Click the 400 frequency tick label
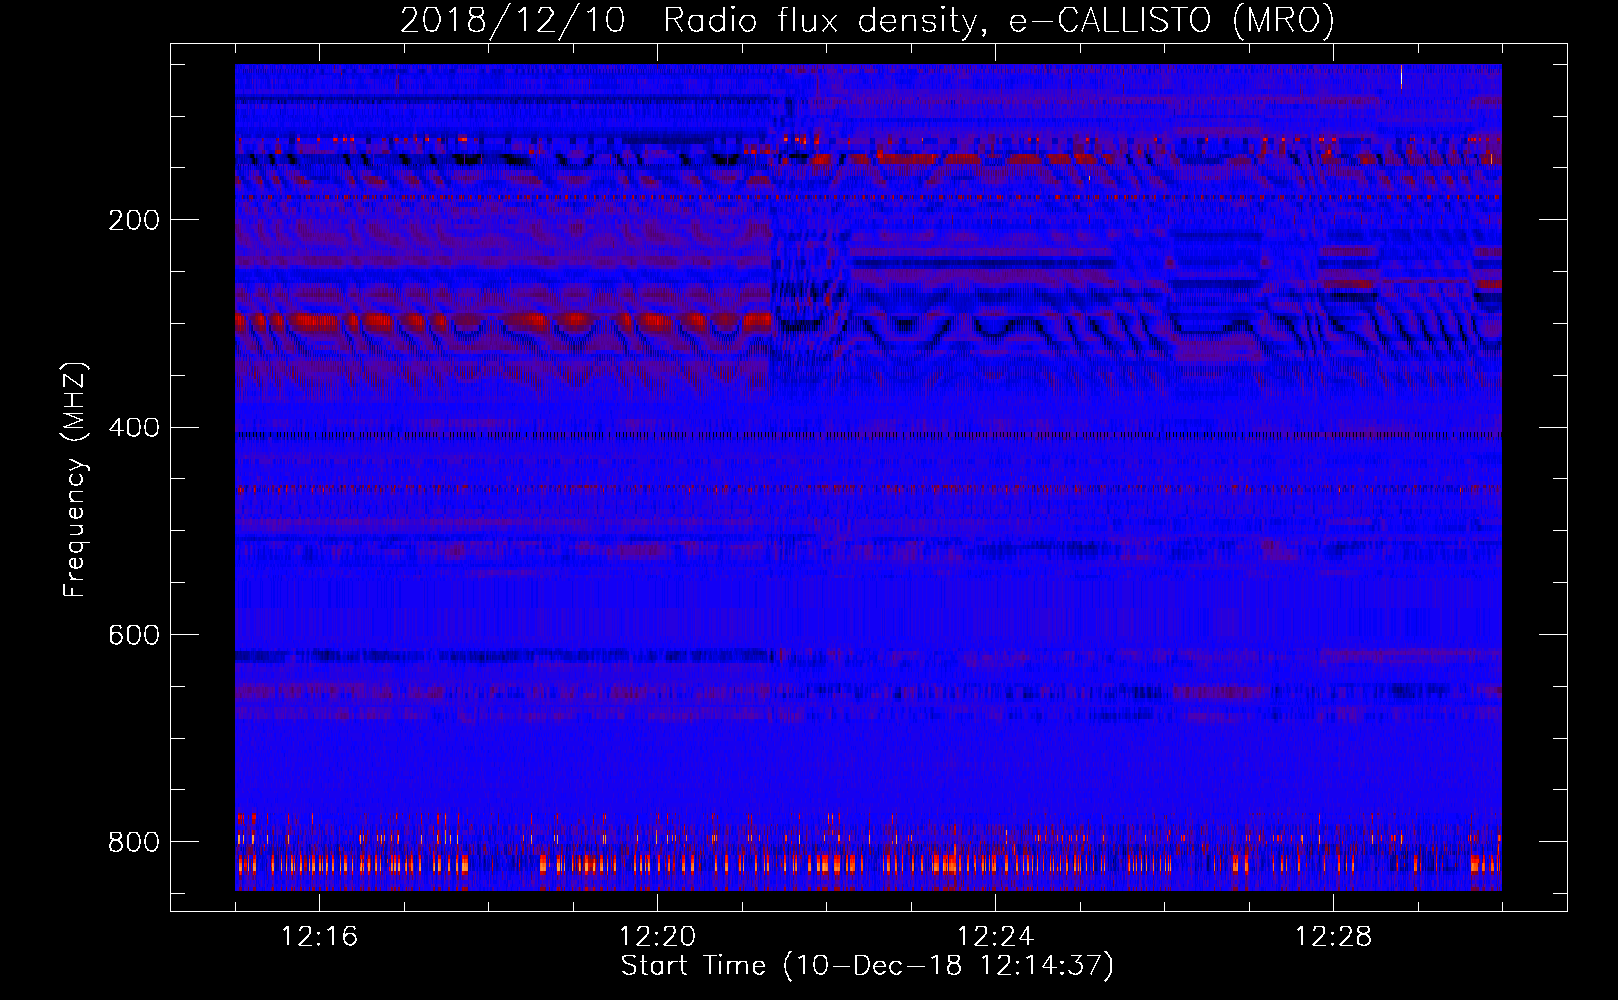Viewport: 1618px width, 1000px height. (x=133, y=428)
